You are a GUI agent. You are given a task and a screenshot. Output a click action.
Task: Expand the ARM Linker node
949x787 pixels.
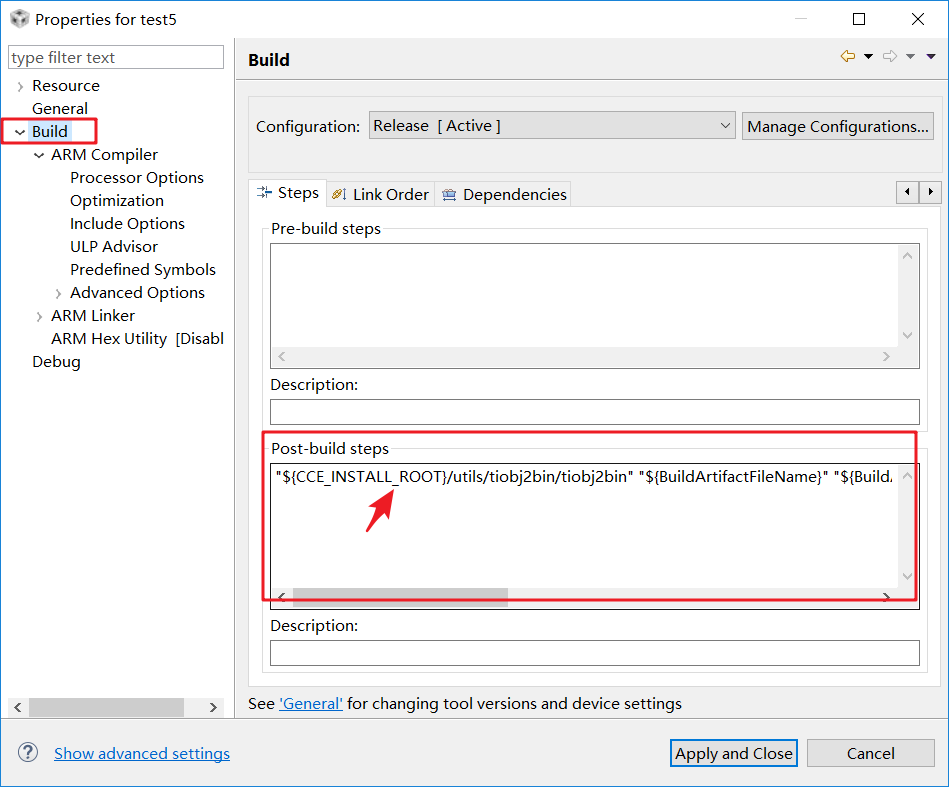click(x=39, y=316)
